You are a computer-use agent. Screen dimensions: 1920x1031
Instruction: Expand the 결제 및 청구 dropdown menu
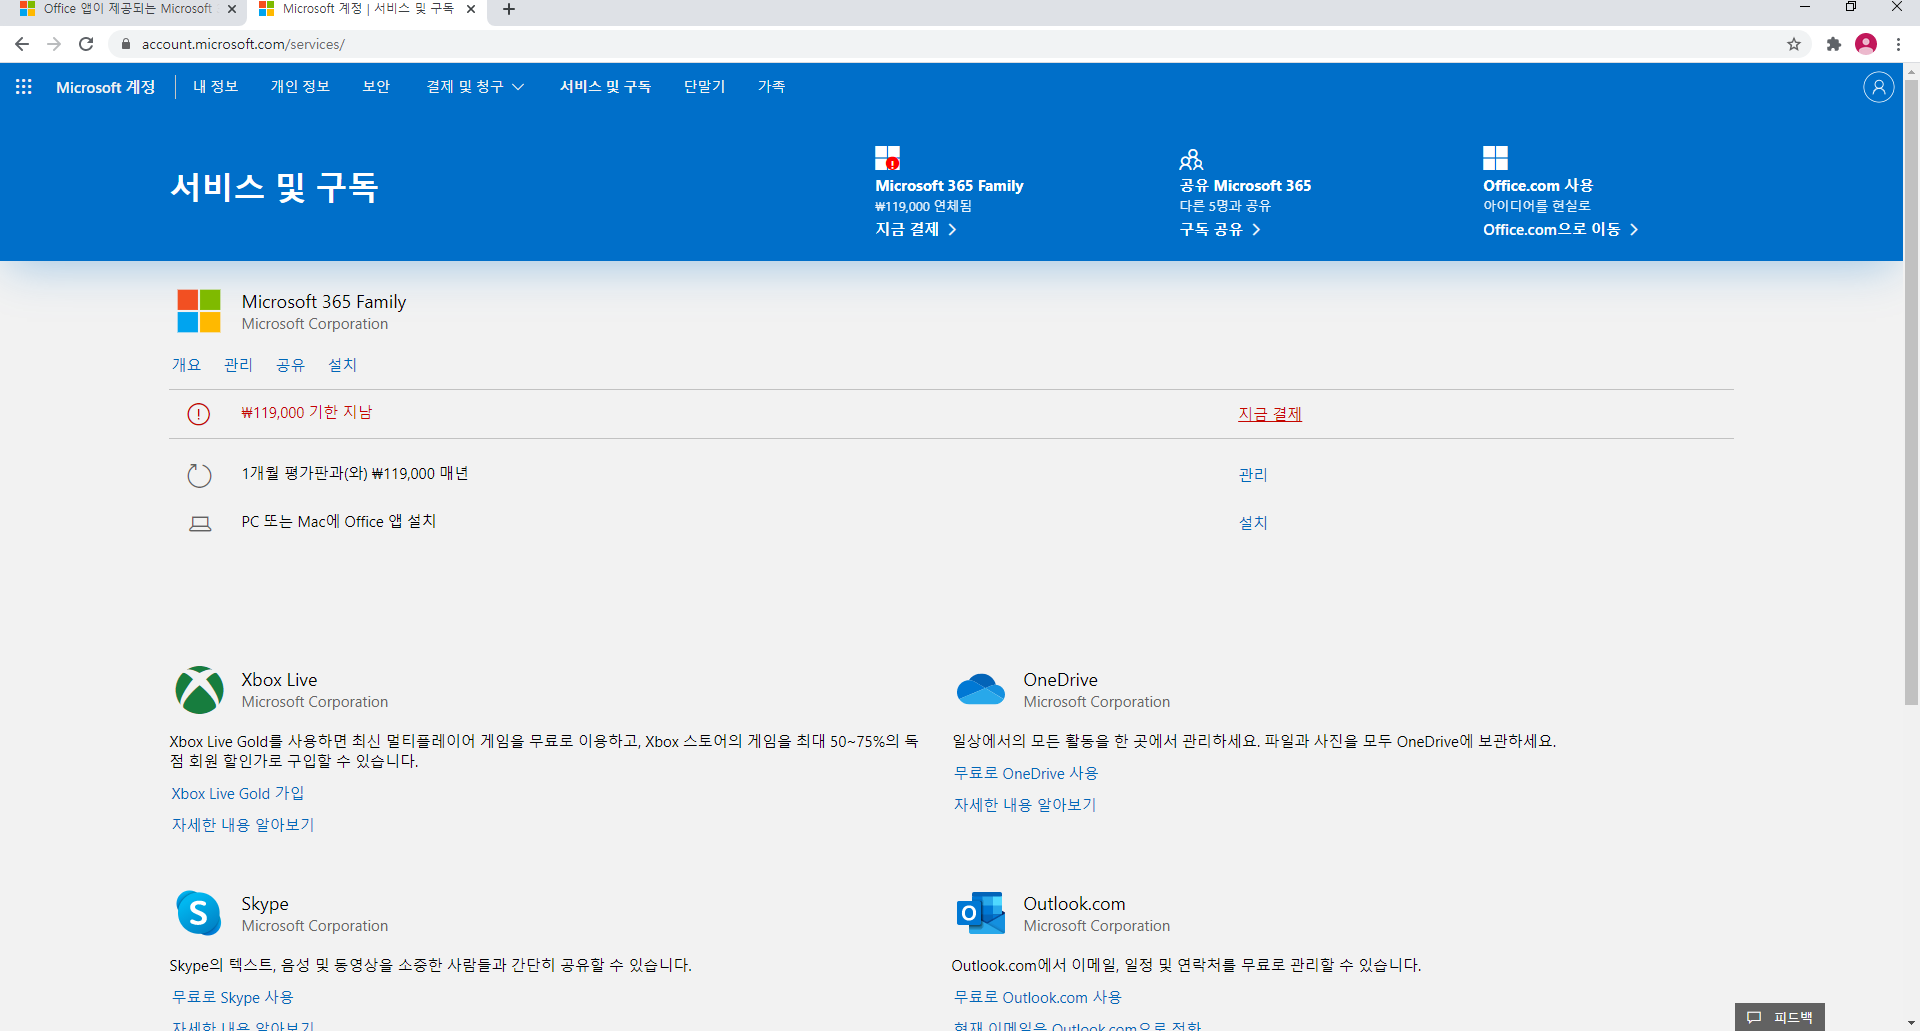click(x=475, y=87)
